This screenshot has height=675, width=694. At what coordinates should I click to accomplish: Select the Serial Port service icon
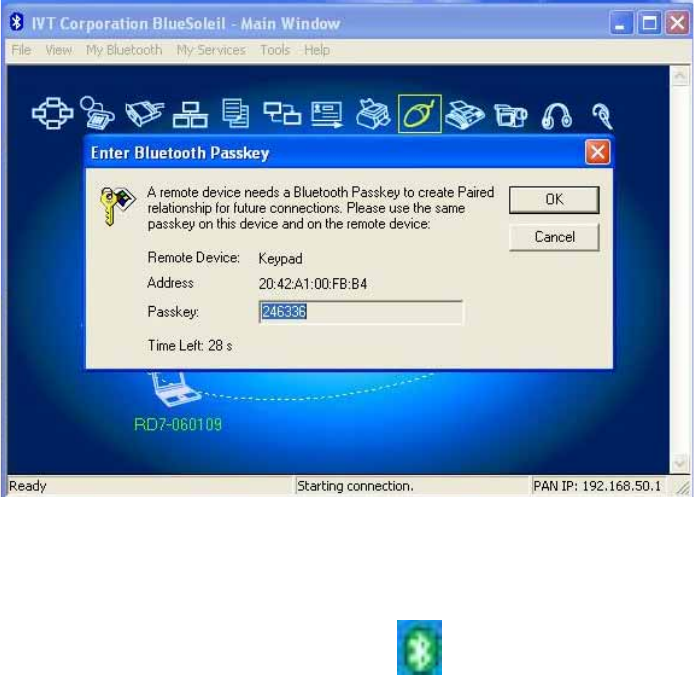point(144,113)
